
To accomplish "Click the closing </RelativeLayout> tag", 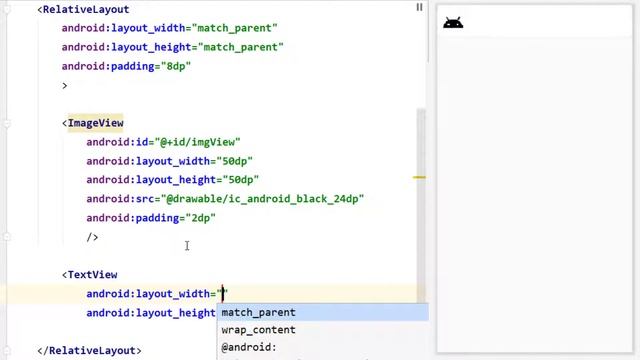I will 89,351.
